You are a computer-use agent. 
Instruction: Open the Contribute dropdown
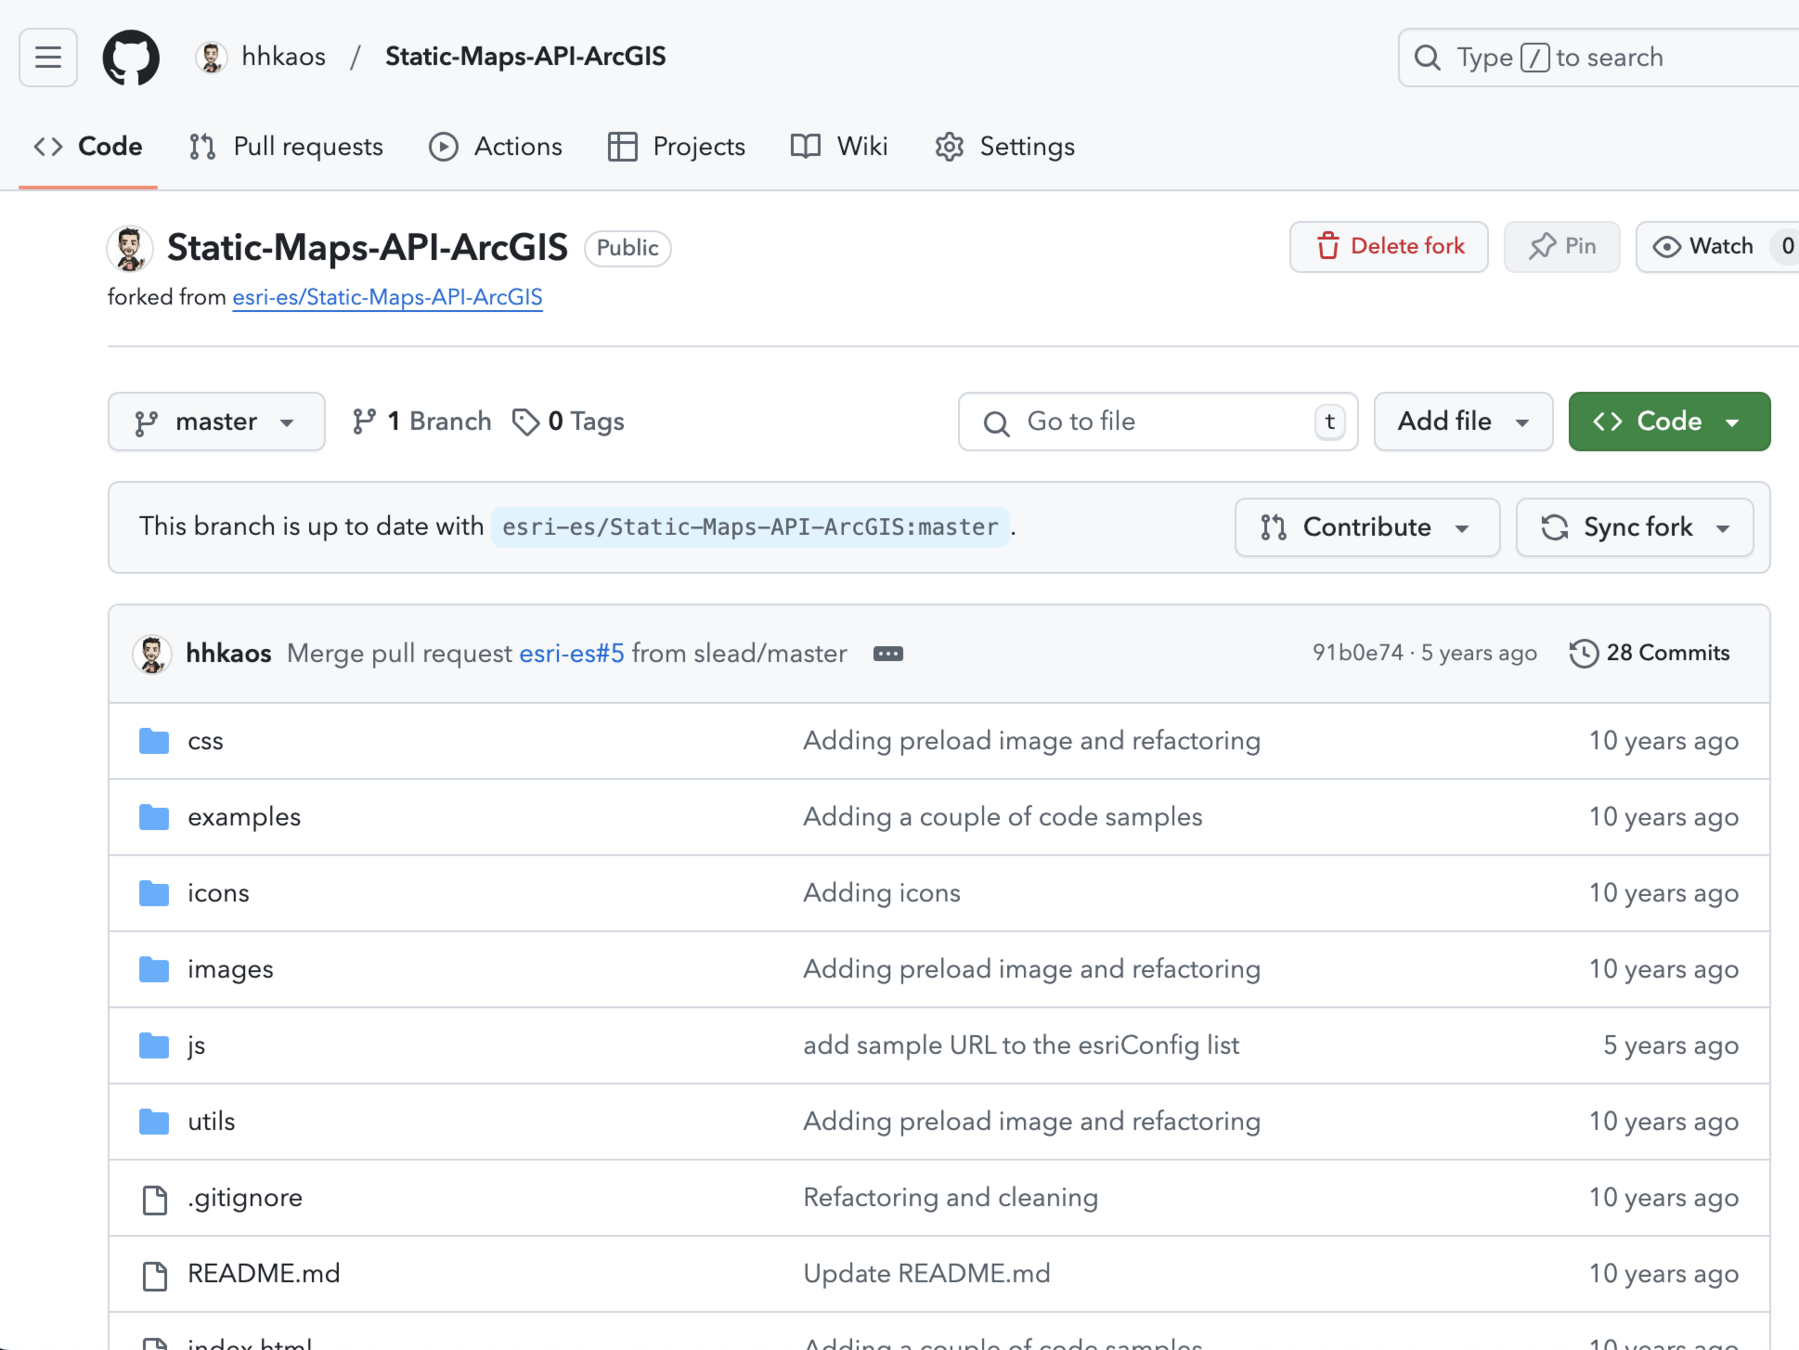(x=1367, y=527)
